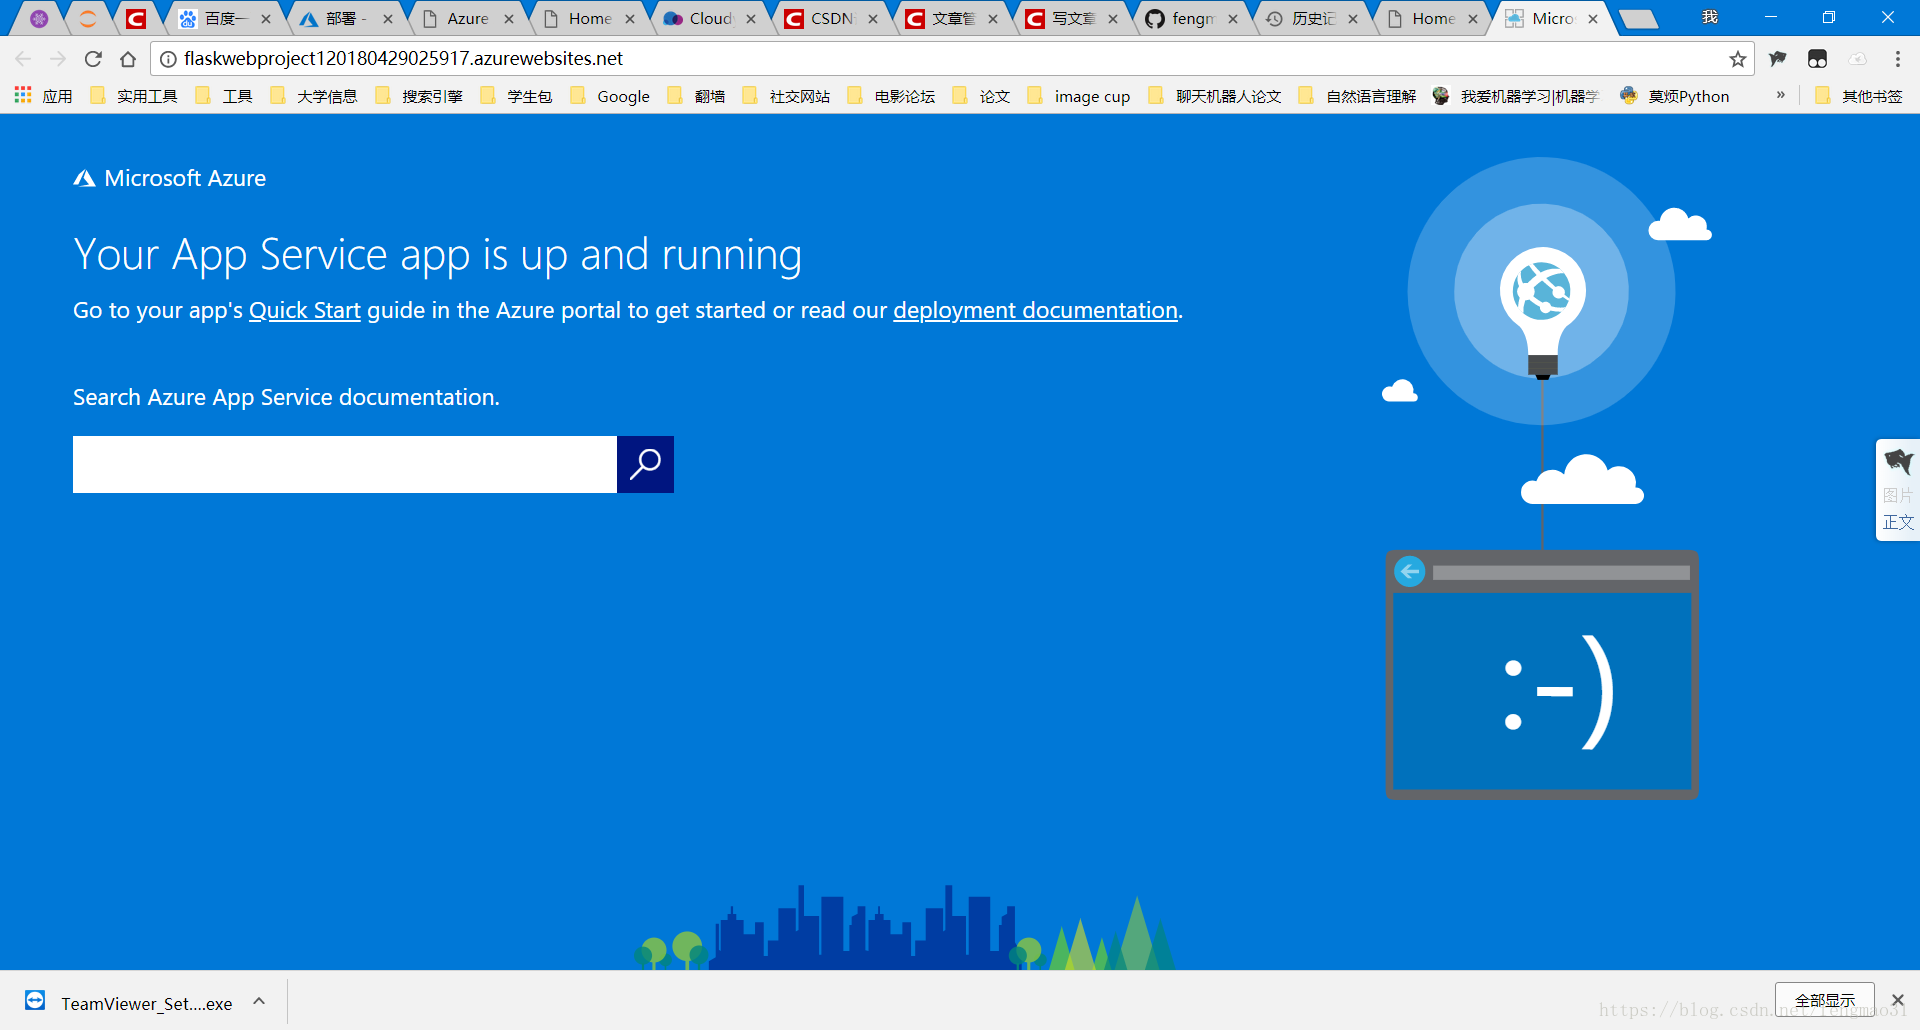Click the grayed cloud extension icon

1857,59
